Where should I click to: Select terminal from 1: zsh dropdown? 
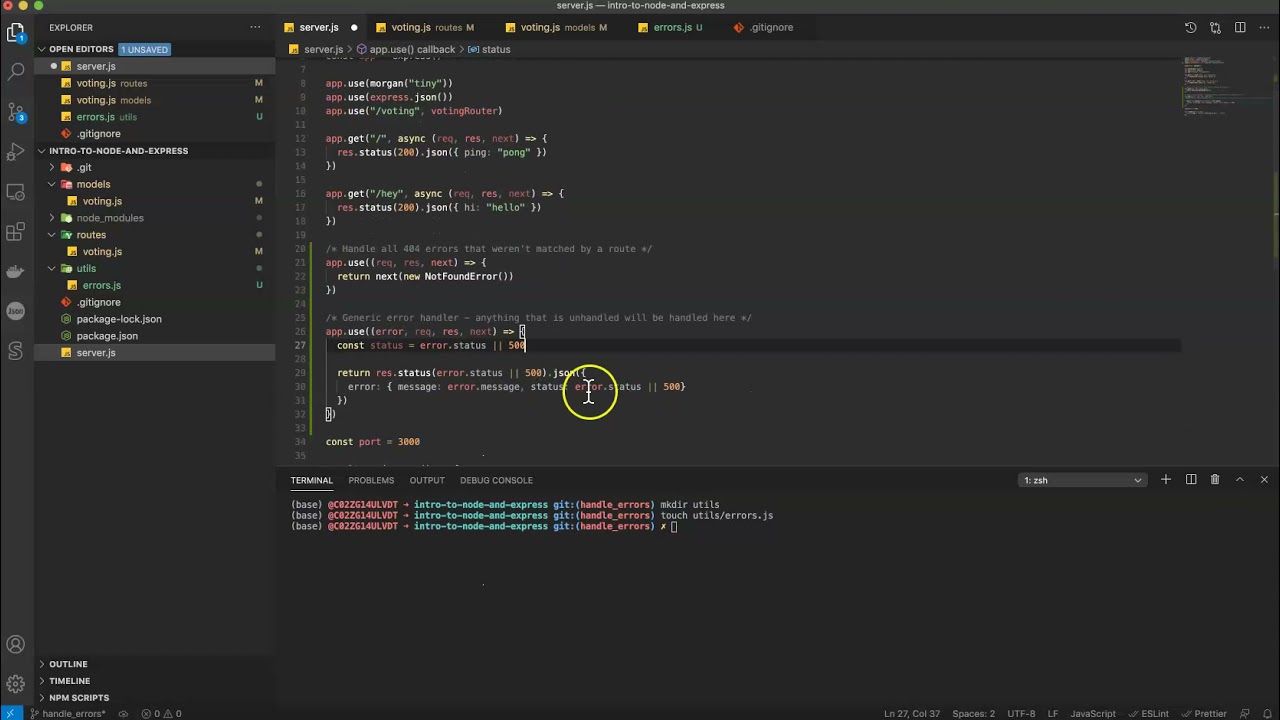click(x=1082, y=480)
